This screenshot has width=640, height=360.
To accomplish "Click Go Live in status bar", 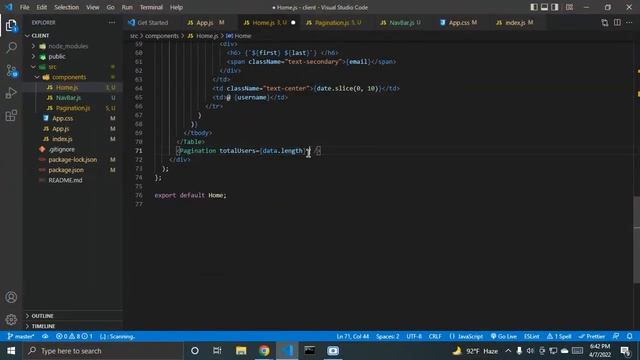I will [x=503, y=336].
